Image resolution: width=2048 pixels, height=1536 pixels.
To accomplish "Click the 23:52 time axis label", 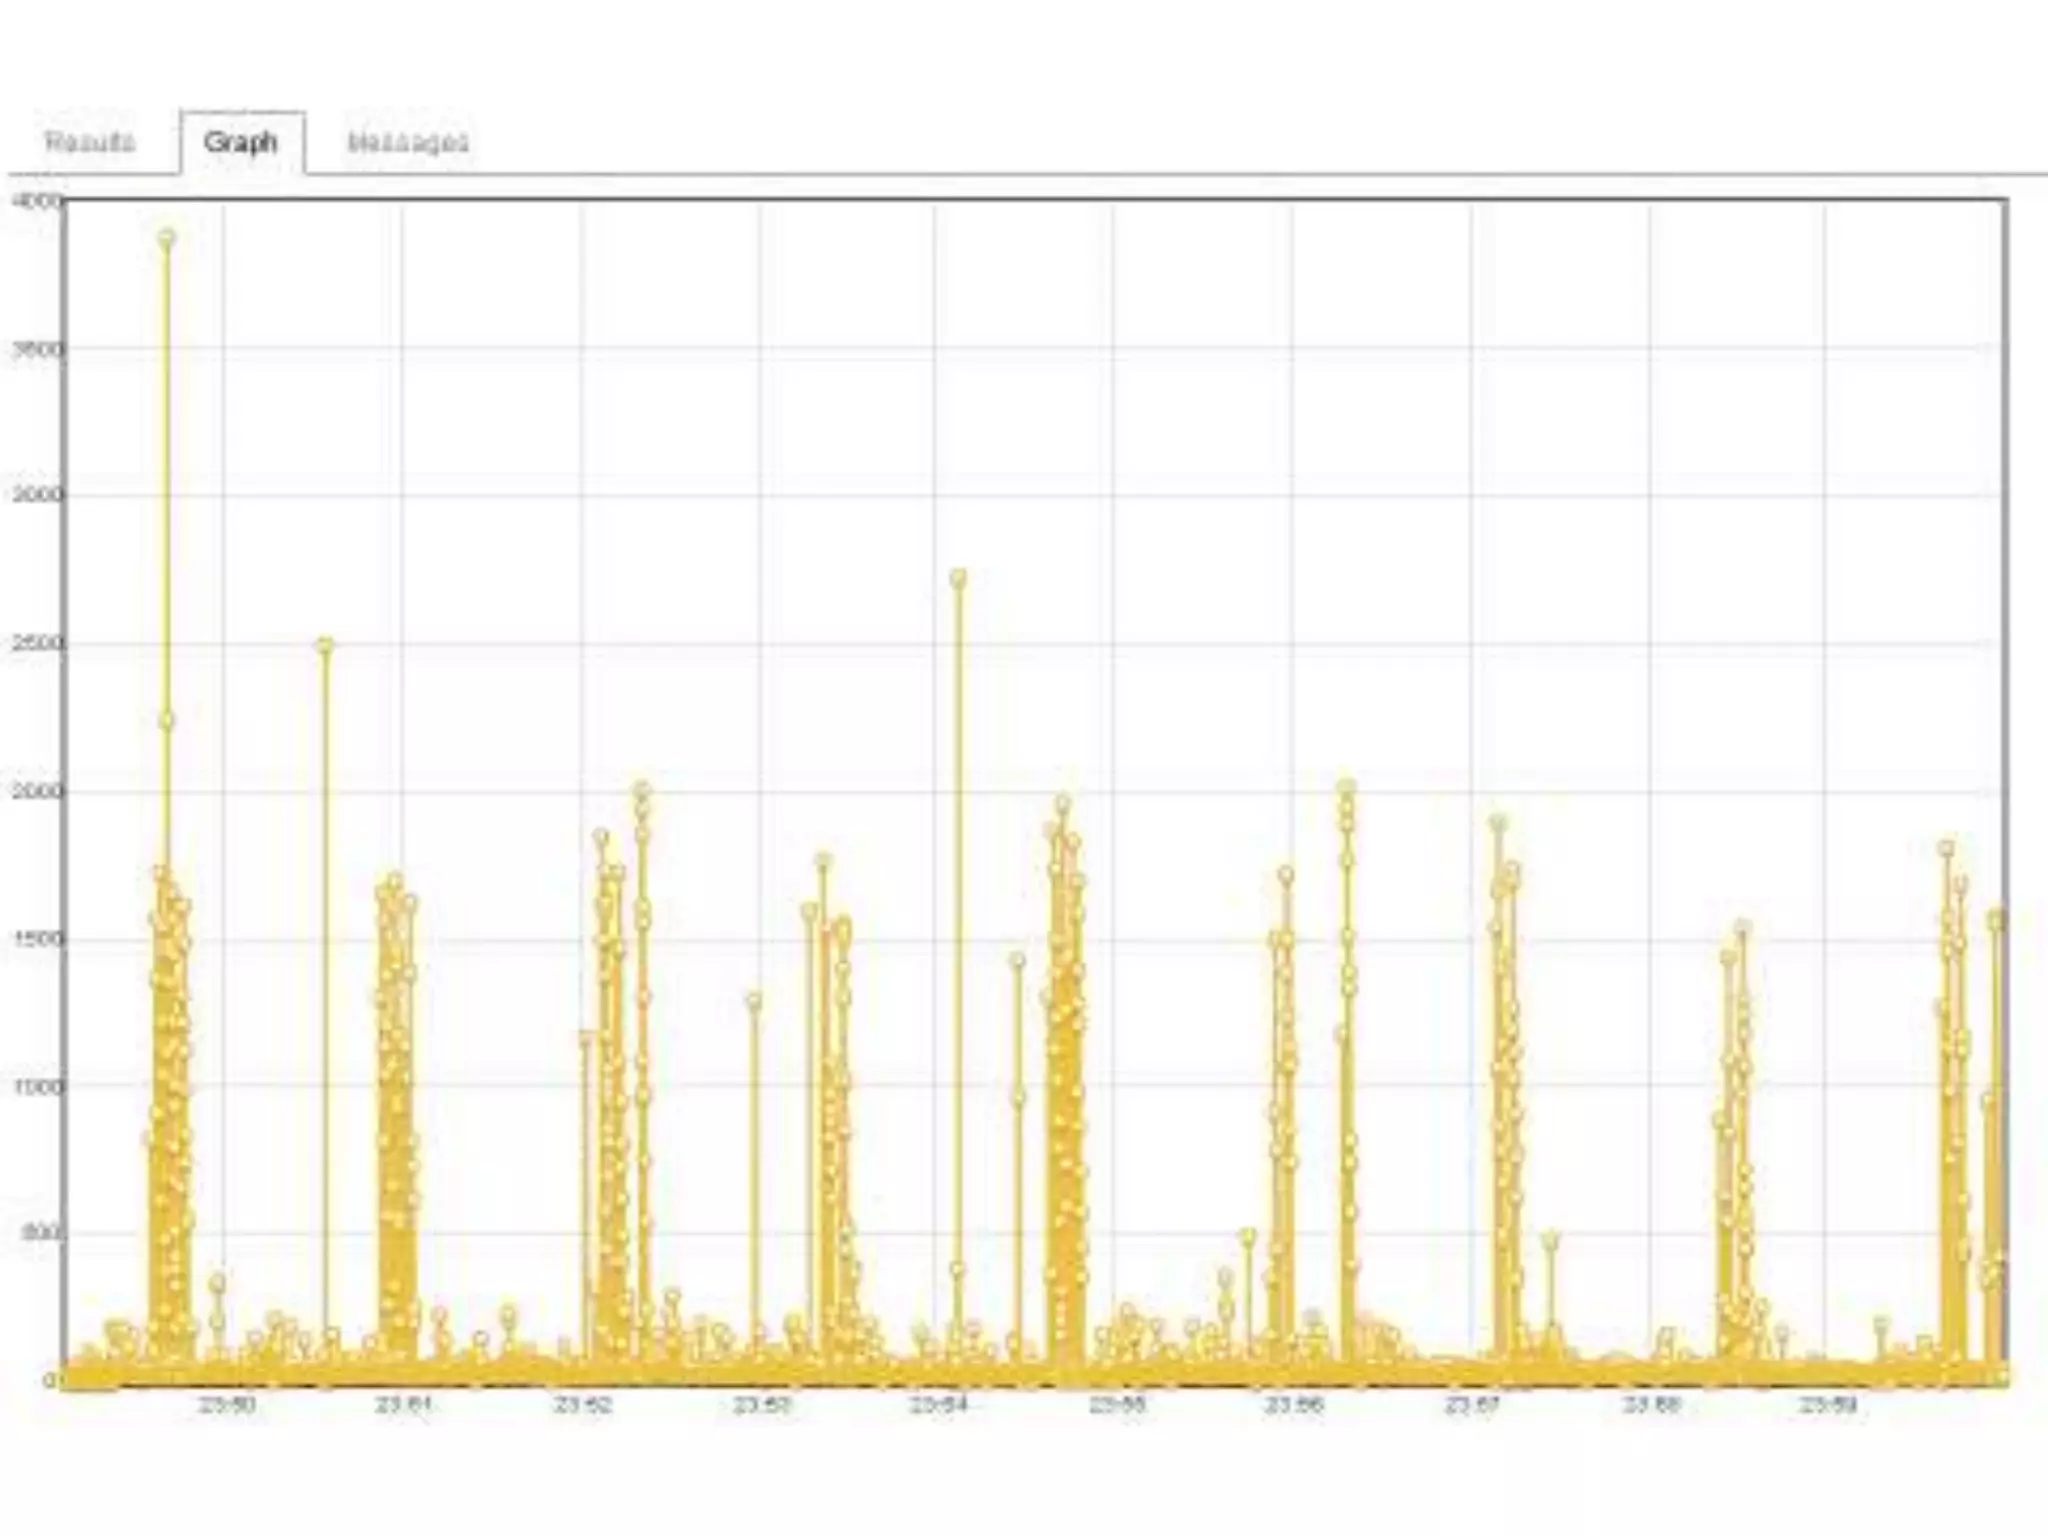I will 583,1405.
